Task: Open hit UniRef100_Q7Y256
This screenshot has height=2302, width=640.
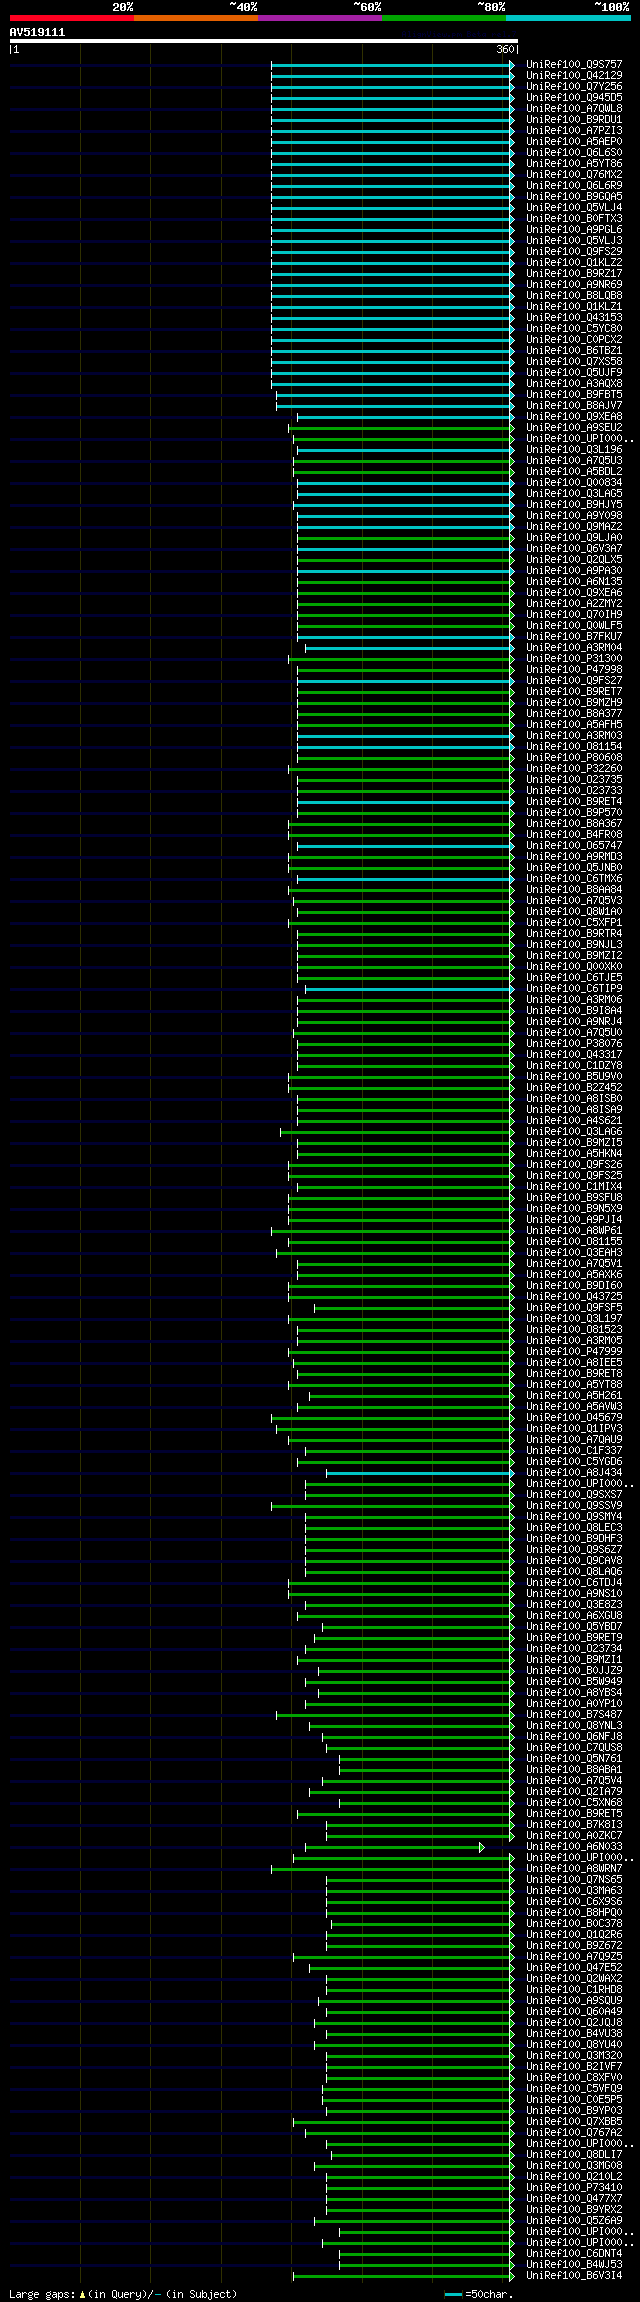Action: (574, 86)
